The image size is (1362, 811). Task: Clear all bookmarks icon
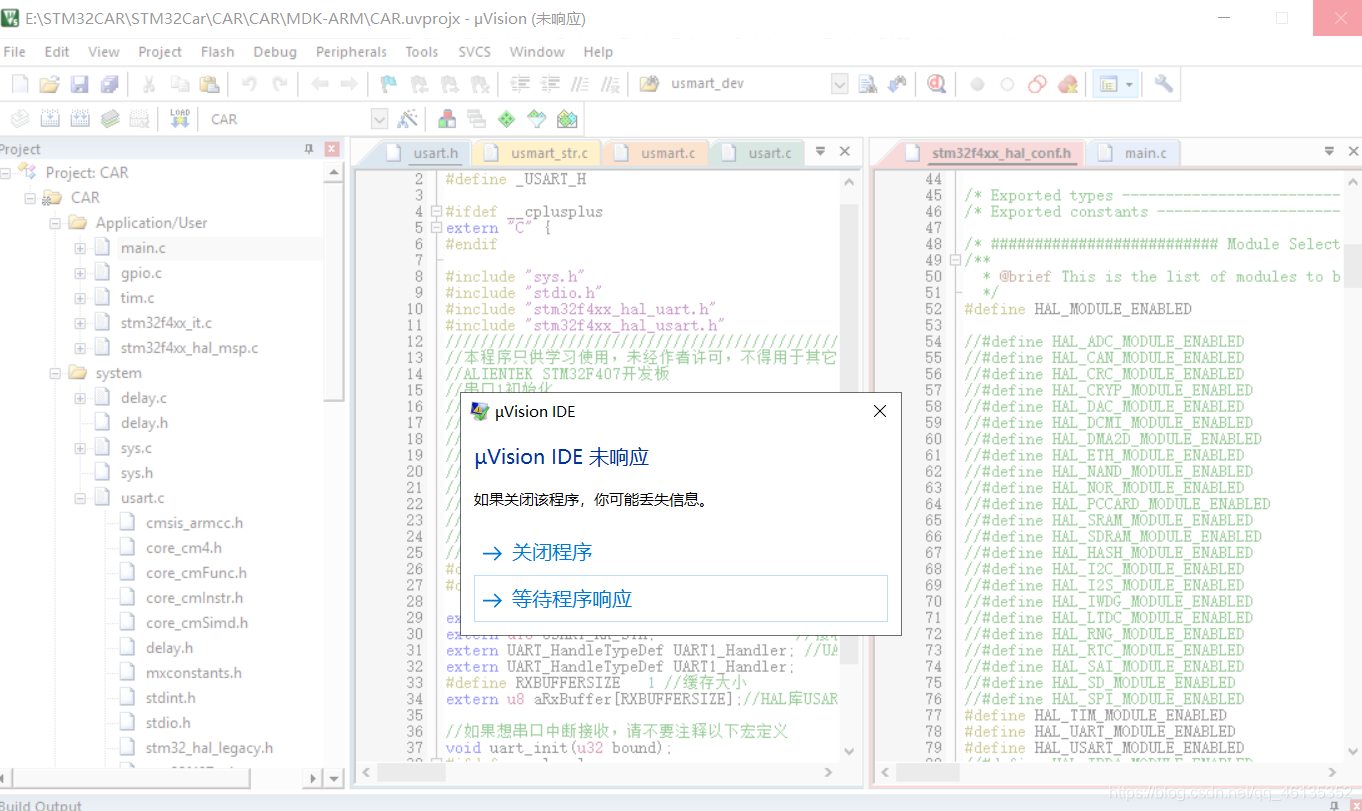tap(479, 84)
